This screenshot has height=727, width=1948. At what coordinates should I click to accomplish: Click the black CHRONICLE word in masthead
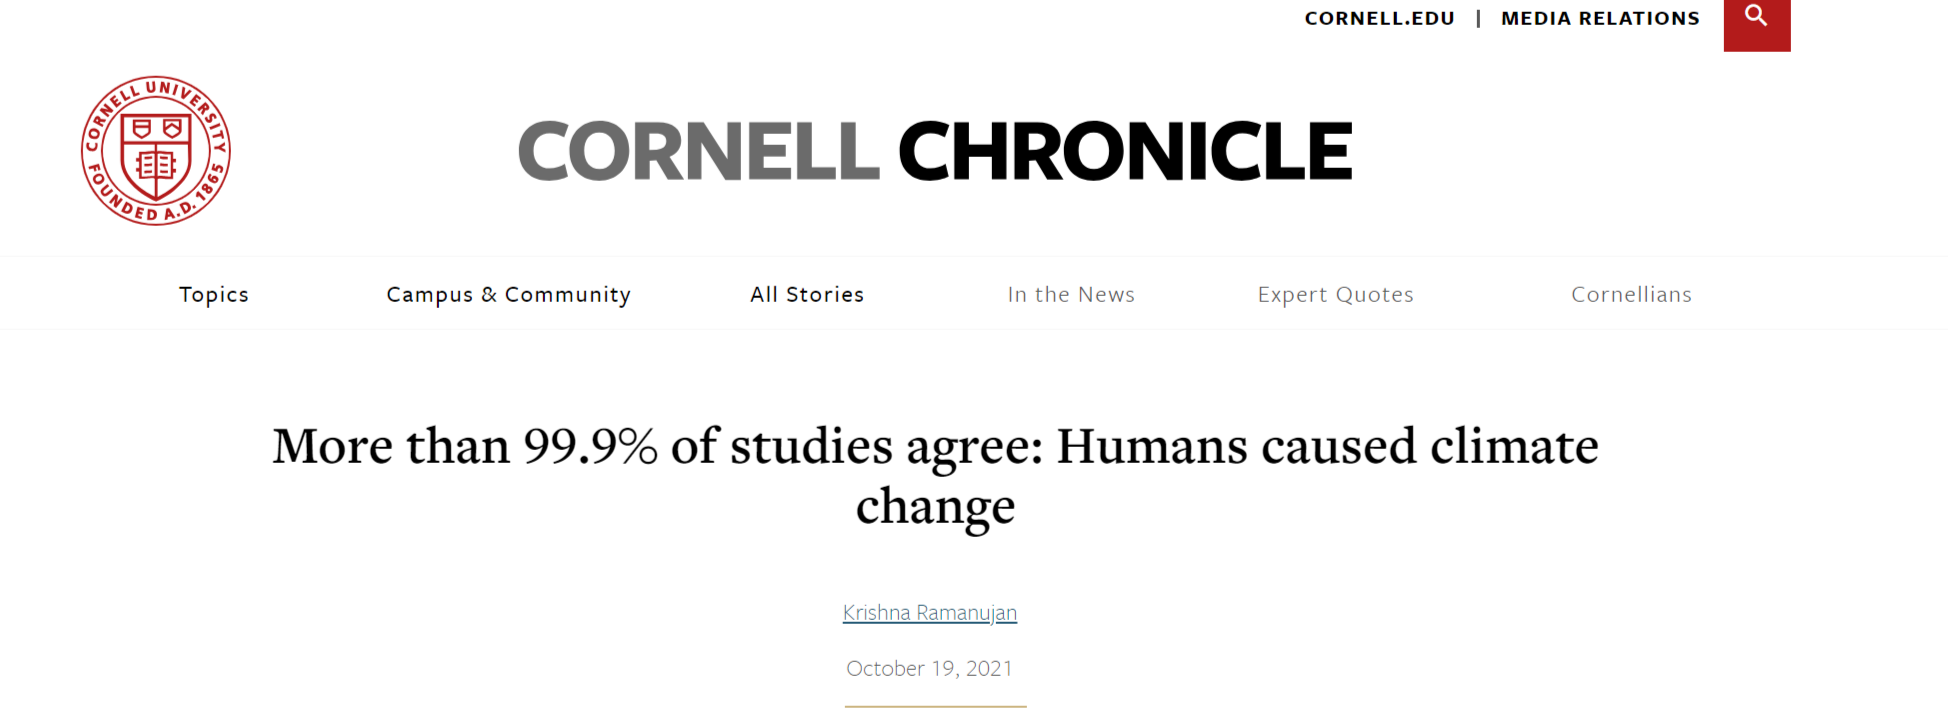pyautogui.click(x=1125, y=151)
